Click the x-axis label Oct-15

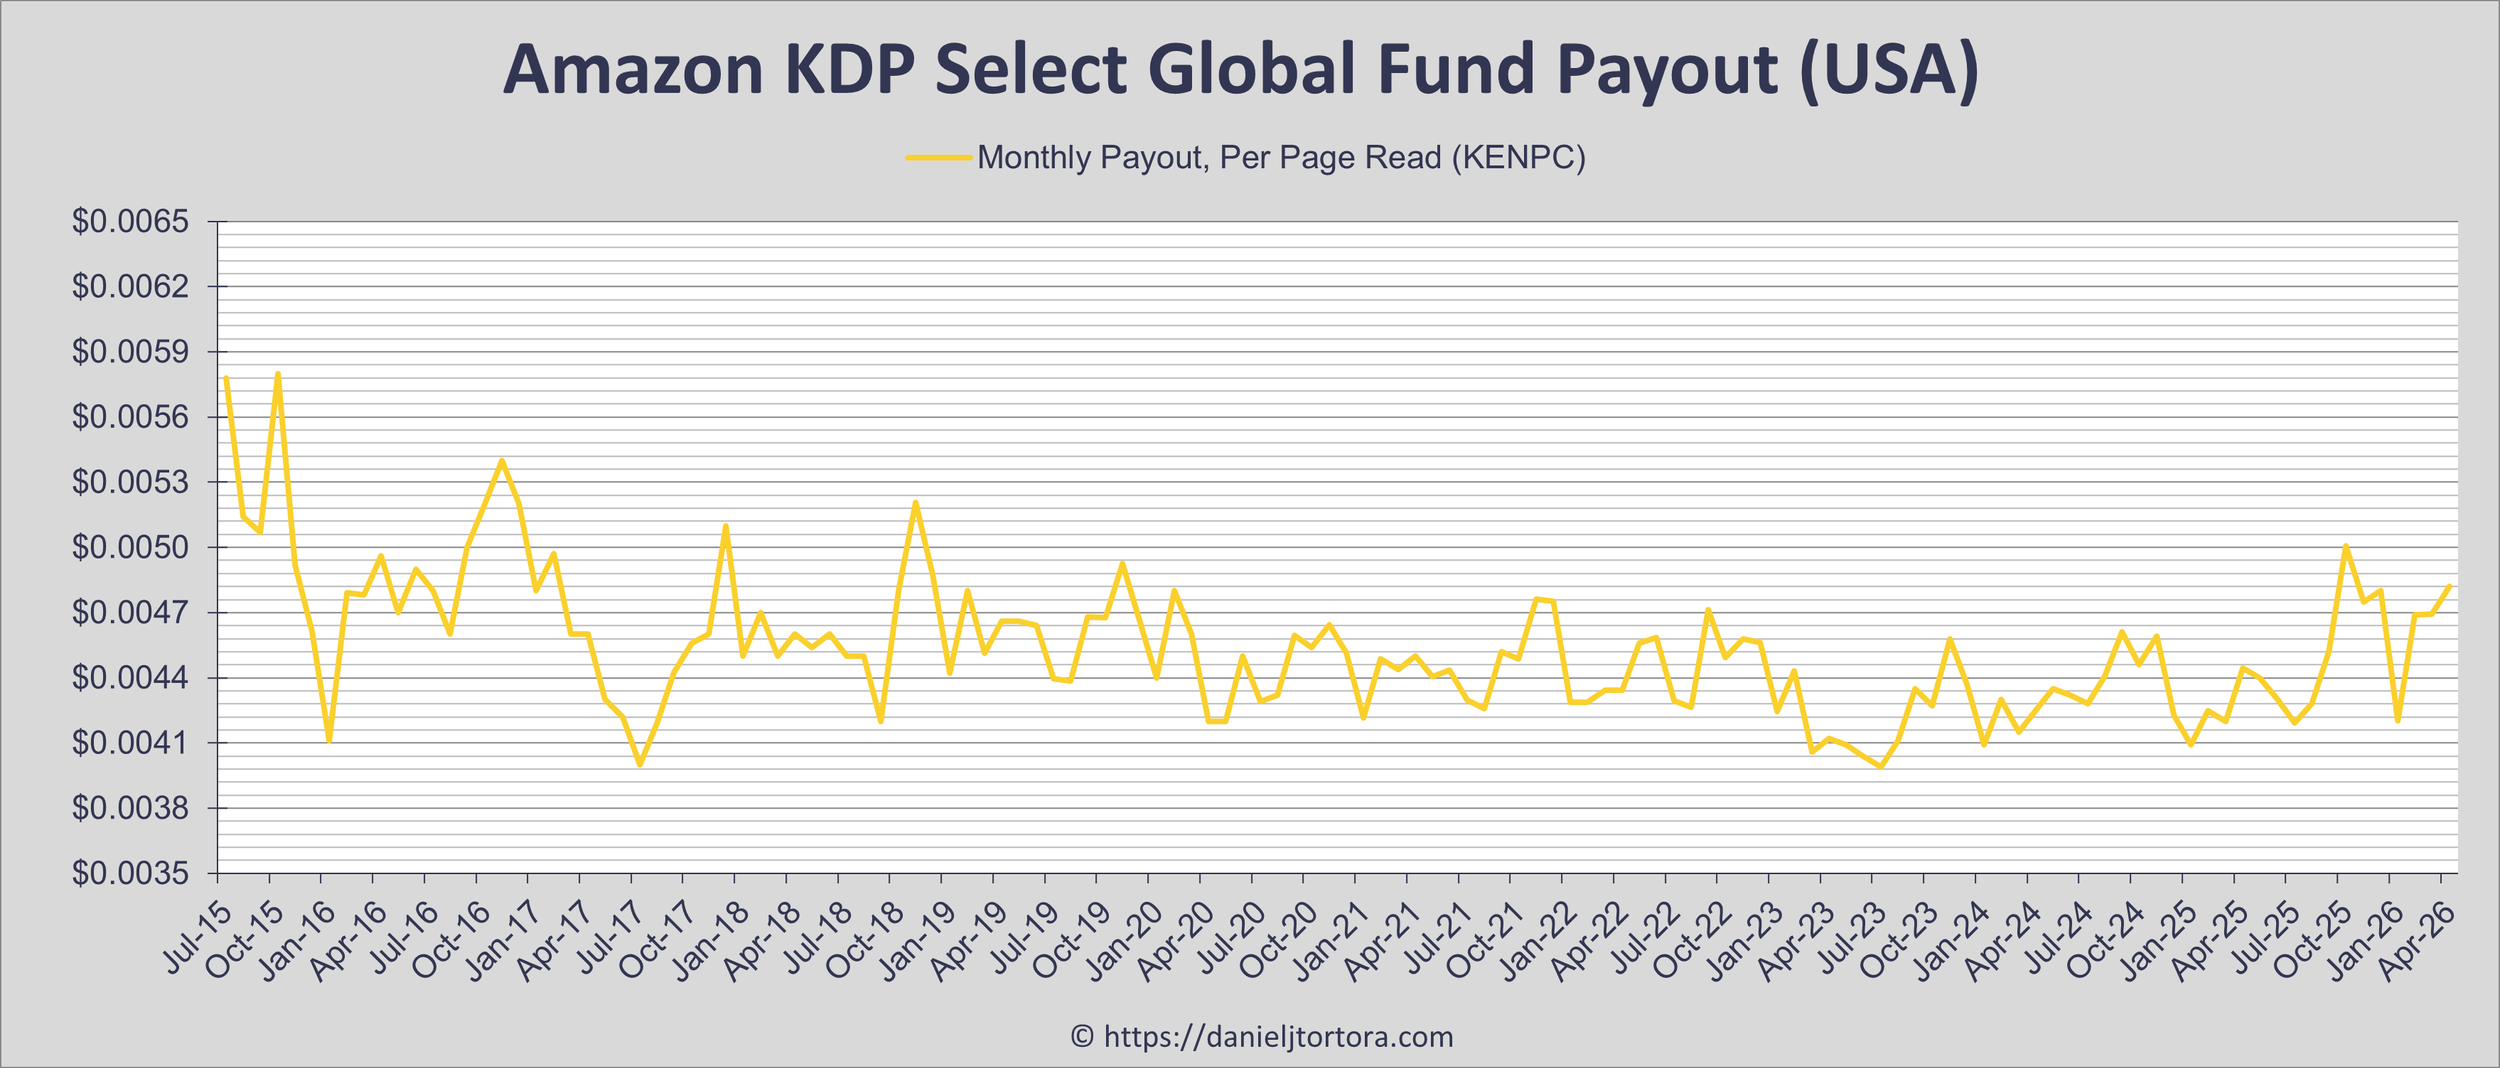245,941
